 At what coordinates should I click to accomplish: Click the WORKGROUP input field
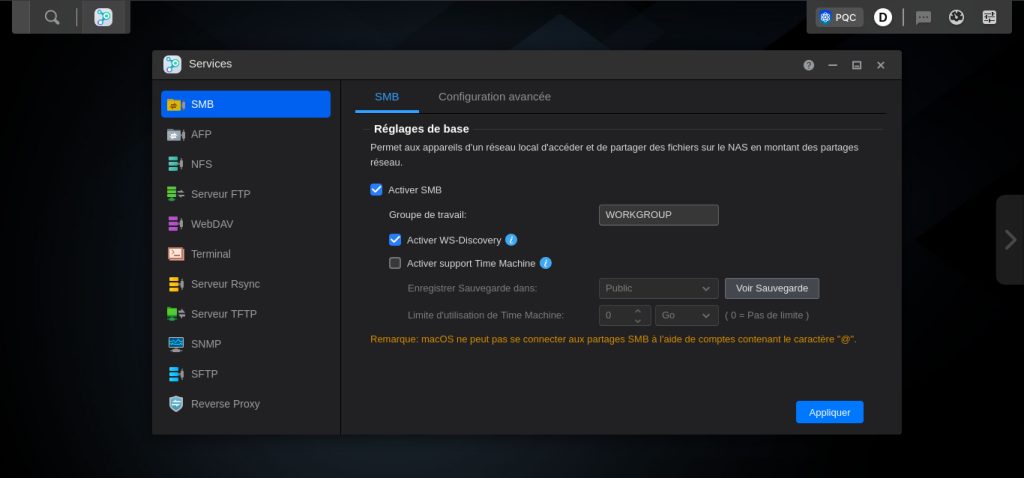[x=658, y=215]
